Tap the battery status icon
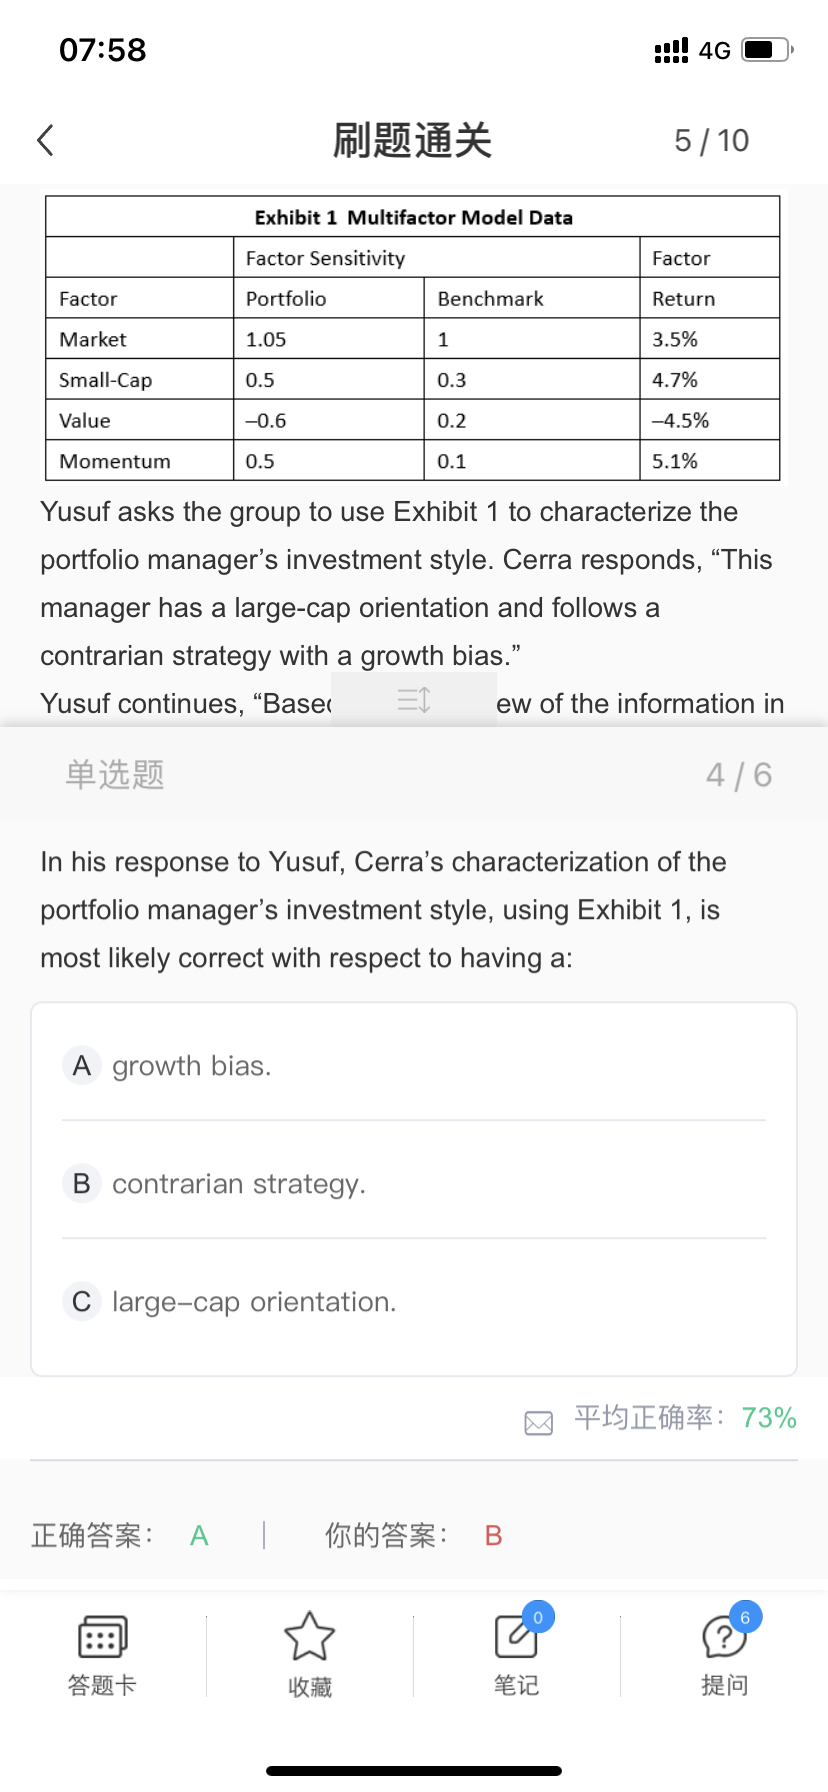Viewport: 828px width, 1792px height. 767,50
